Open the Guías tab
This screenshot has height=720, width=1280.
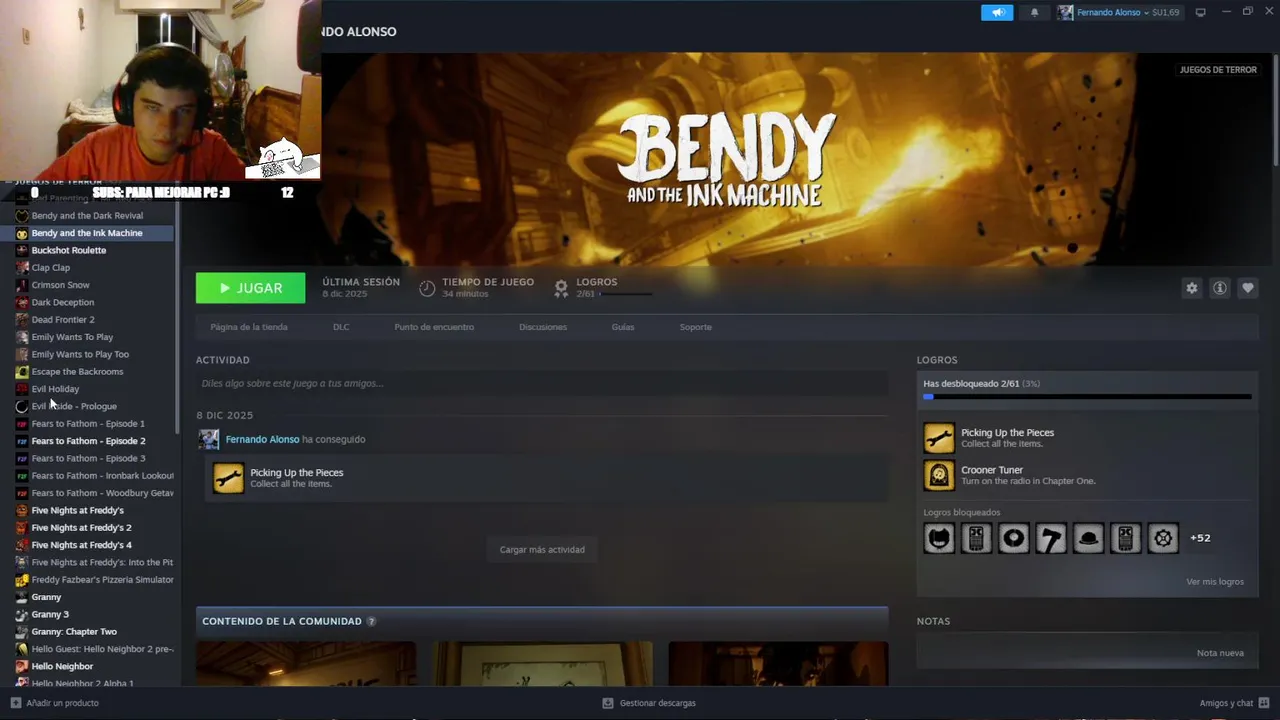[x=623, y=327]
